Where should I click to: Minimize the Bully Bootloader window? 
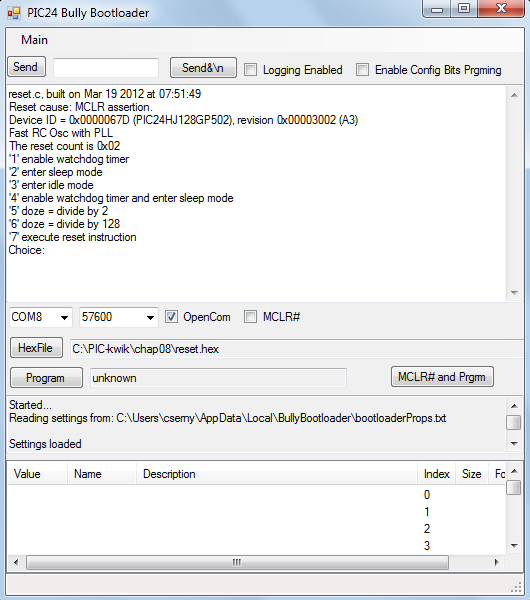point(437,9)
